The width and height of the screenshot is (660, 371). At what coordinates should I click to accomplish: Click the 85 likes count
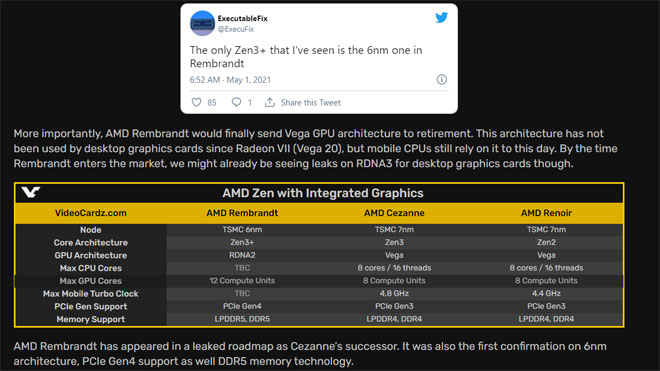click(212, 102)
